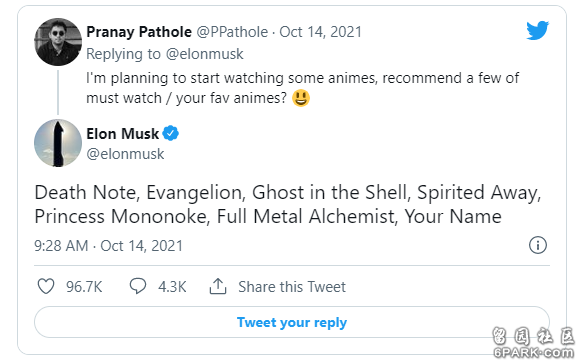Click the Twitter bird logo
Viewport: 580px width, 360px height.
coord(537,30)
